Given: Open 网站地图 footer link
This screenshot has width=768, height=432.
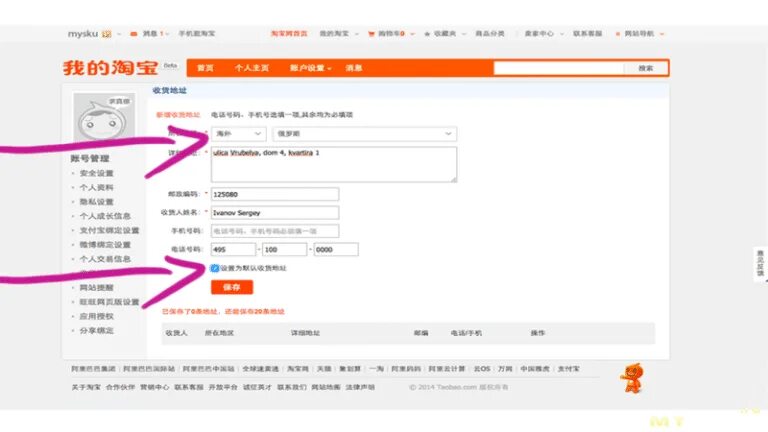Looking at the screenshot, I should (x=326, y=387).
